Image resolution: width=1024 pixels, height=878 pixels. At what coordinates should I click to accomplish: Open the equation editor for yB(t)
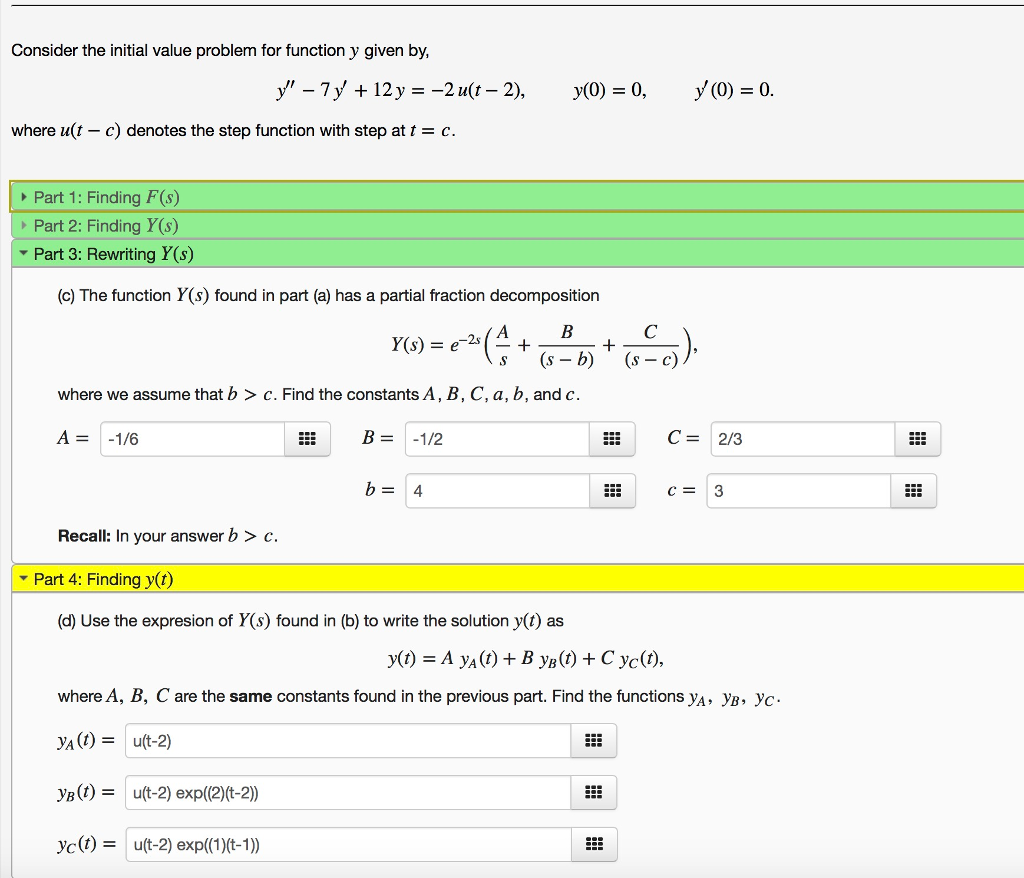point(594,791)
